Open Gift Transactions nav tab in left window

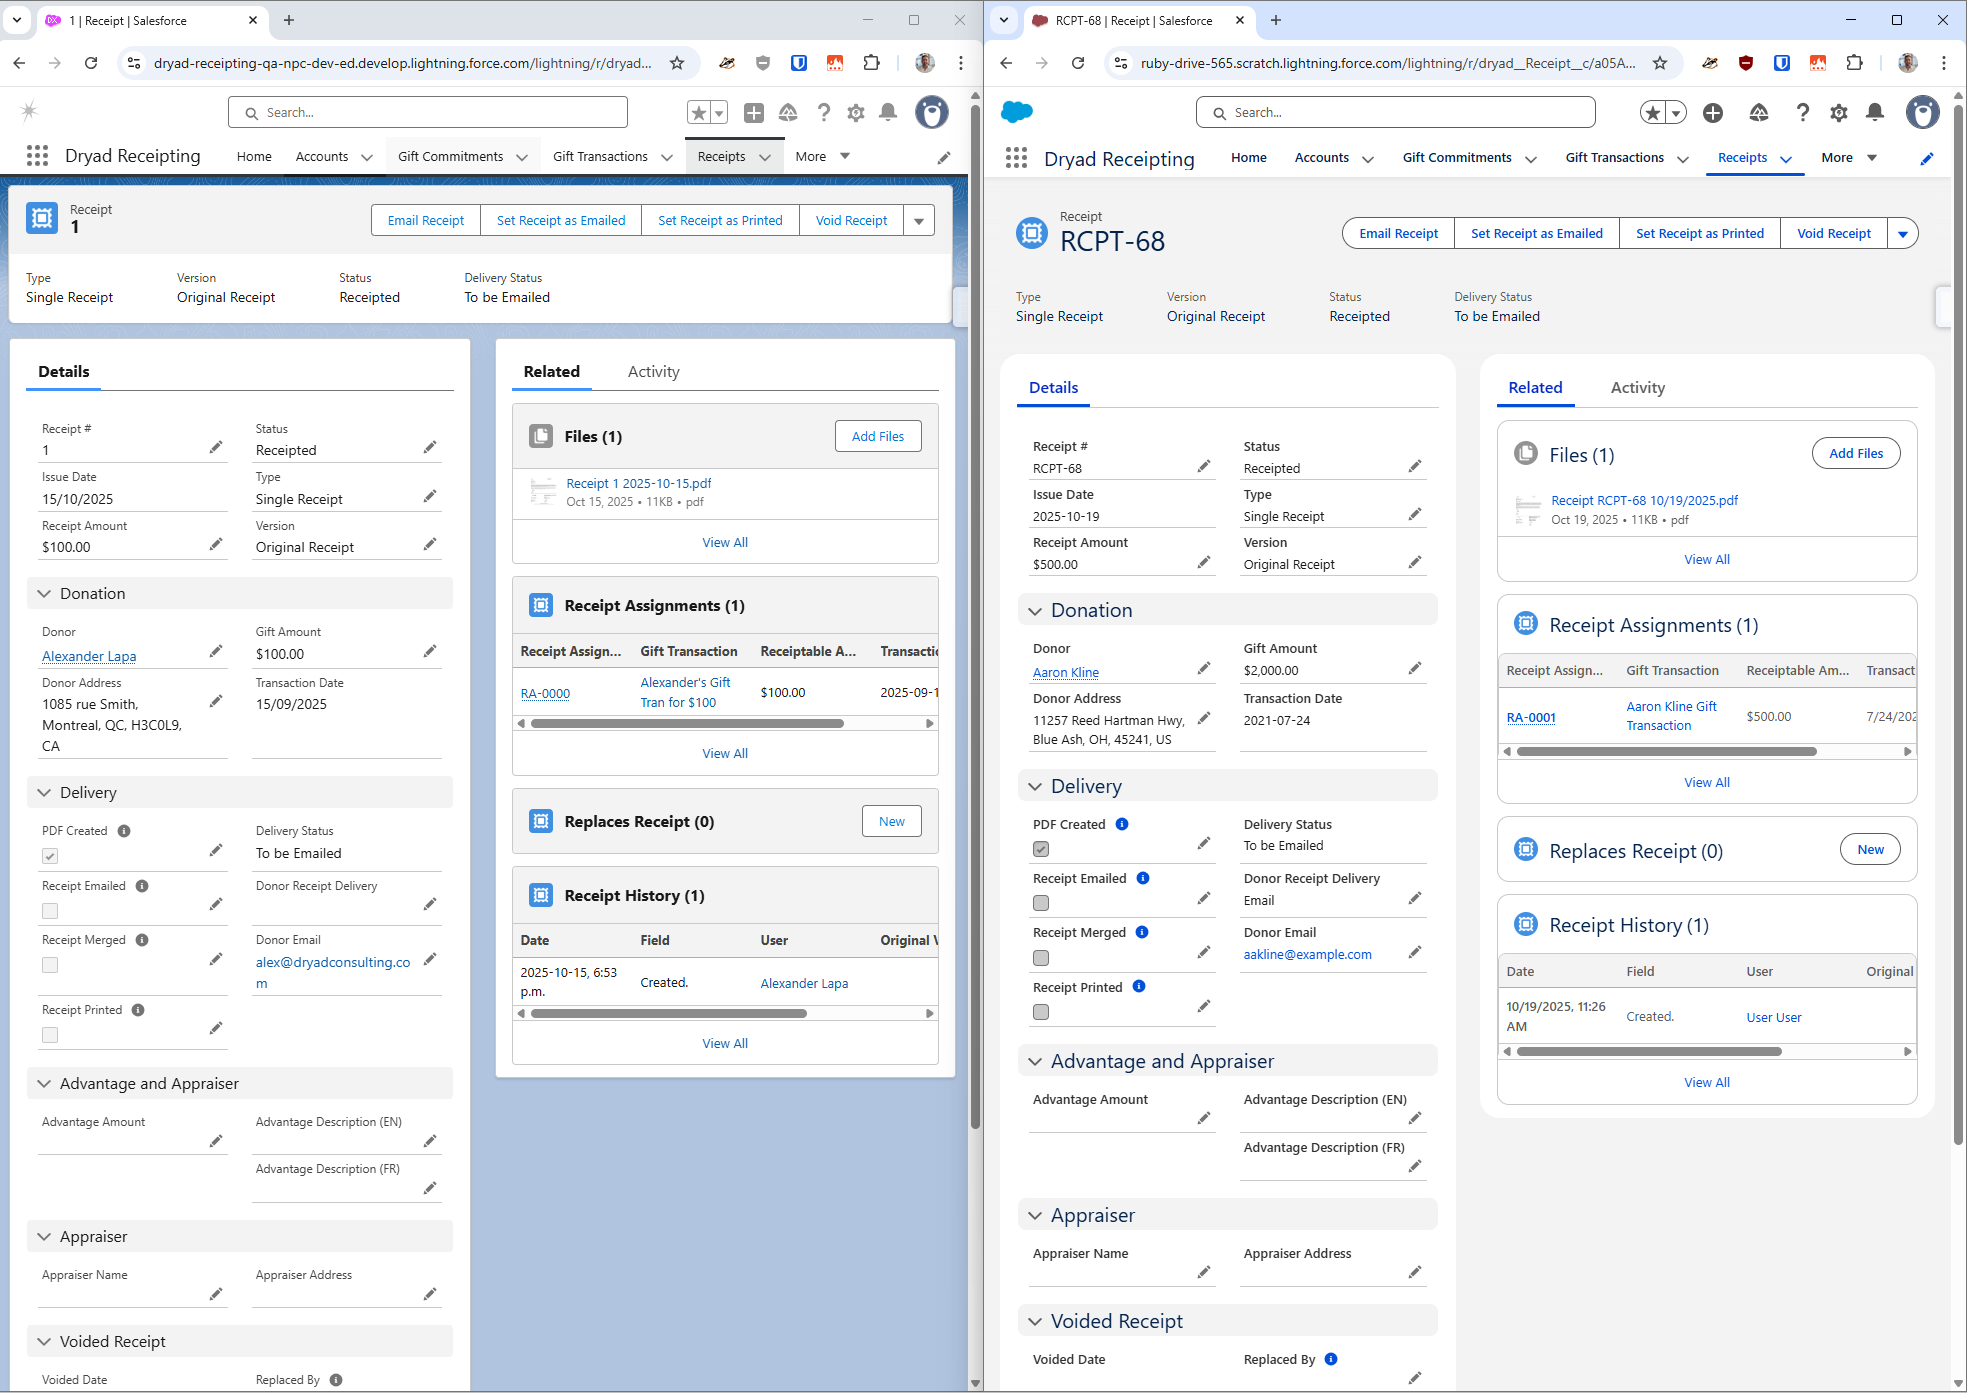[600, 157]
